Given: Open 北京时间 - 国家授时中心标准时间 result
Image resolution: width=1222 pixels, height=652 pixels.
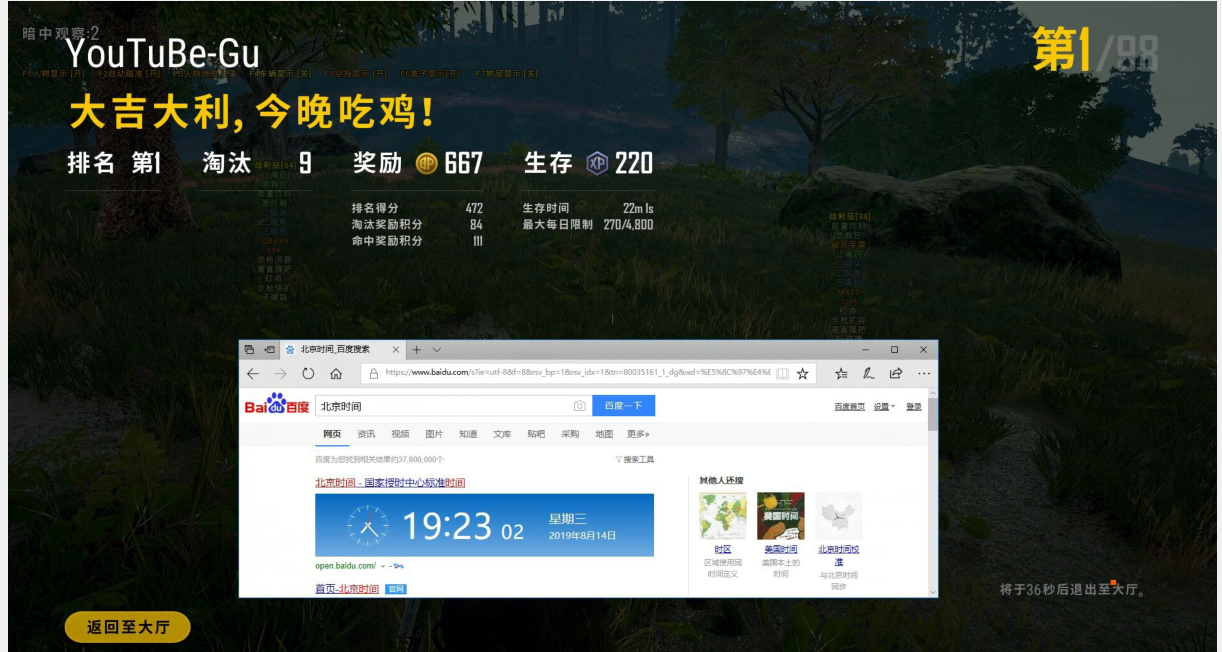Looking at the screenshot, I should 390,482.
